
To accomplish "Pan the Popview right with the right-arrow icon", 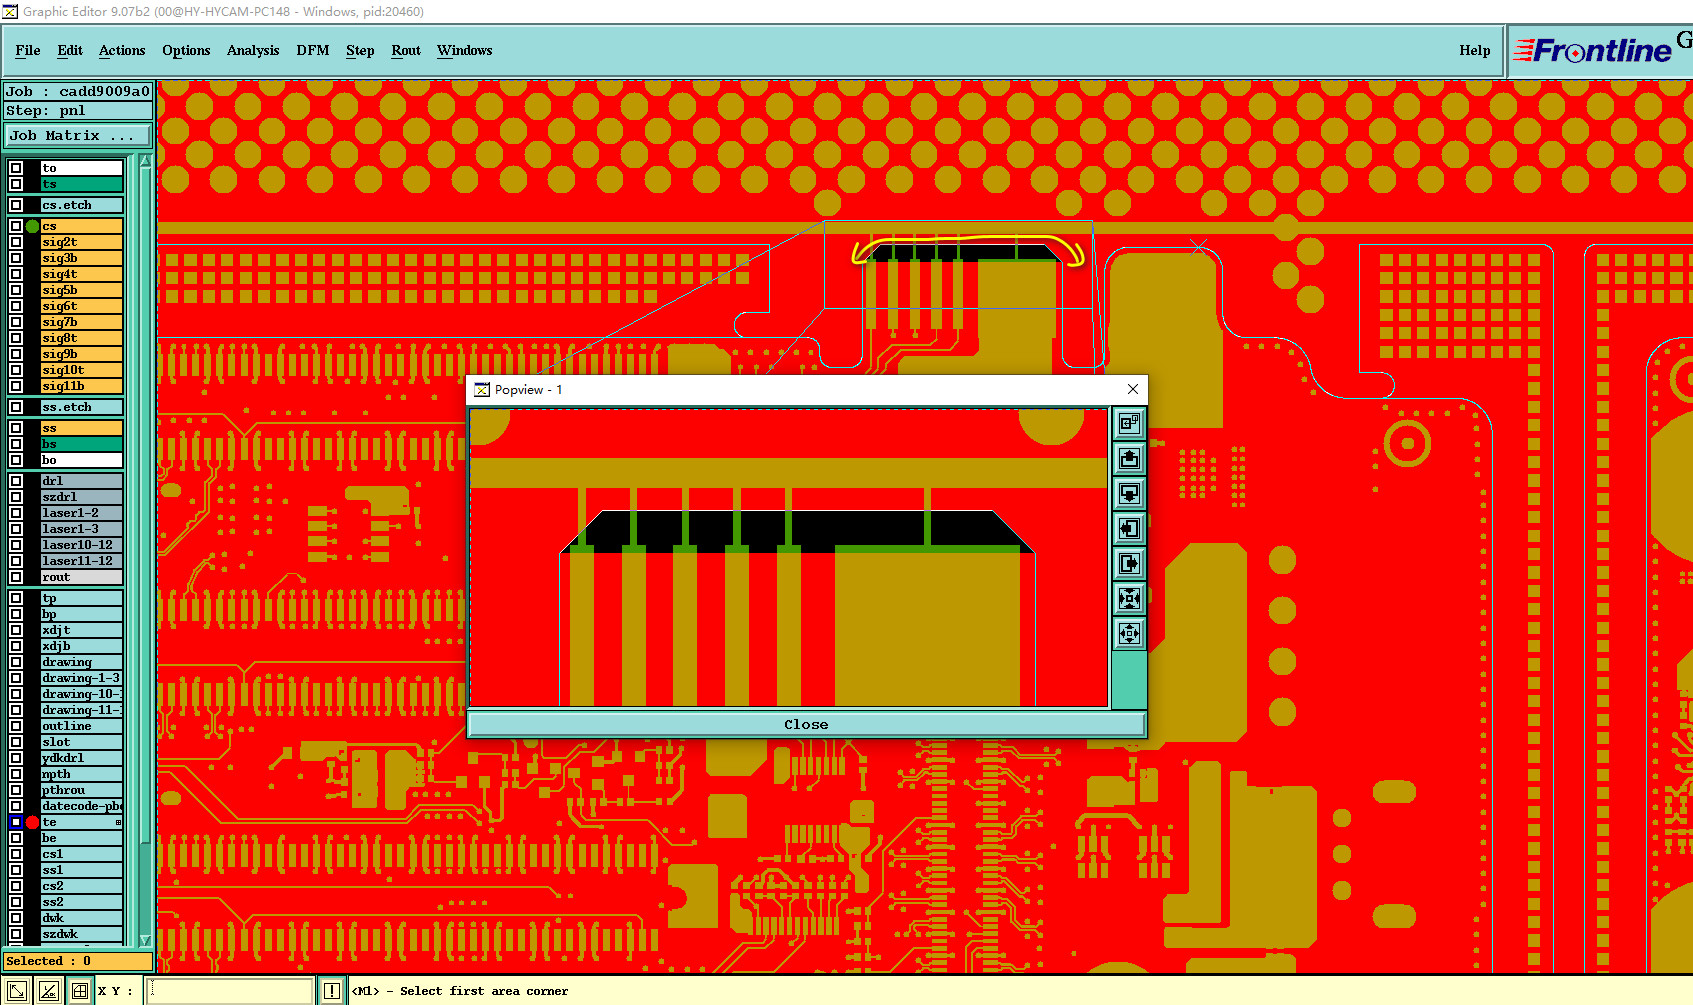I will point(1129,564).
